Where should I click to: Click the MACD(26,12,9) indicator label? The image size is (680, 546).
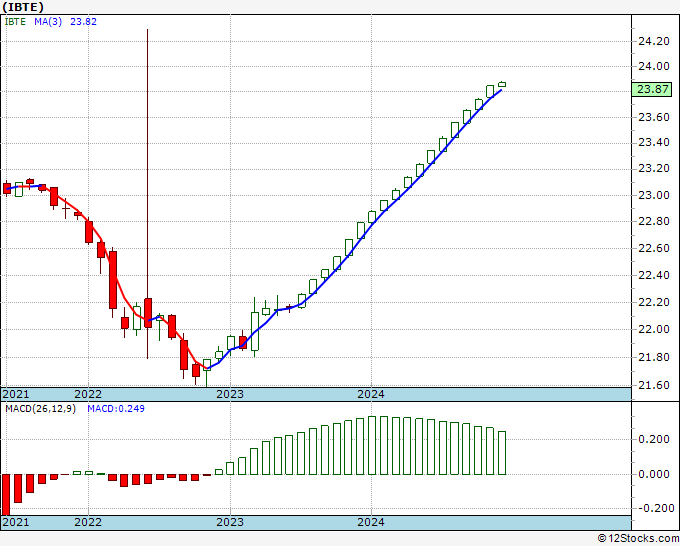pos(40,409)
